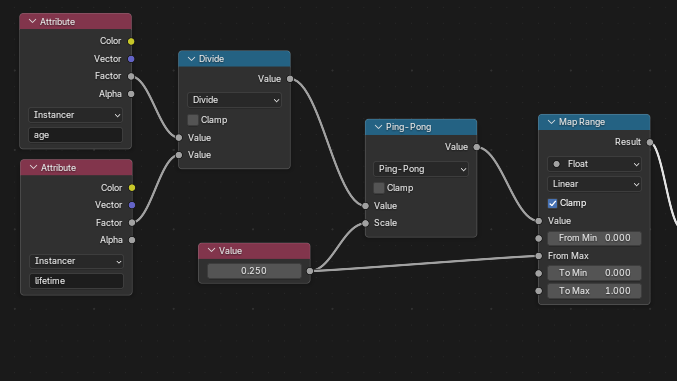Click the To Max 1.000 field
The width and height of the screenshot is (677, 381).
click(594, 291)
